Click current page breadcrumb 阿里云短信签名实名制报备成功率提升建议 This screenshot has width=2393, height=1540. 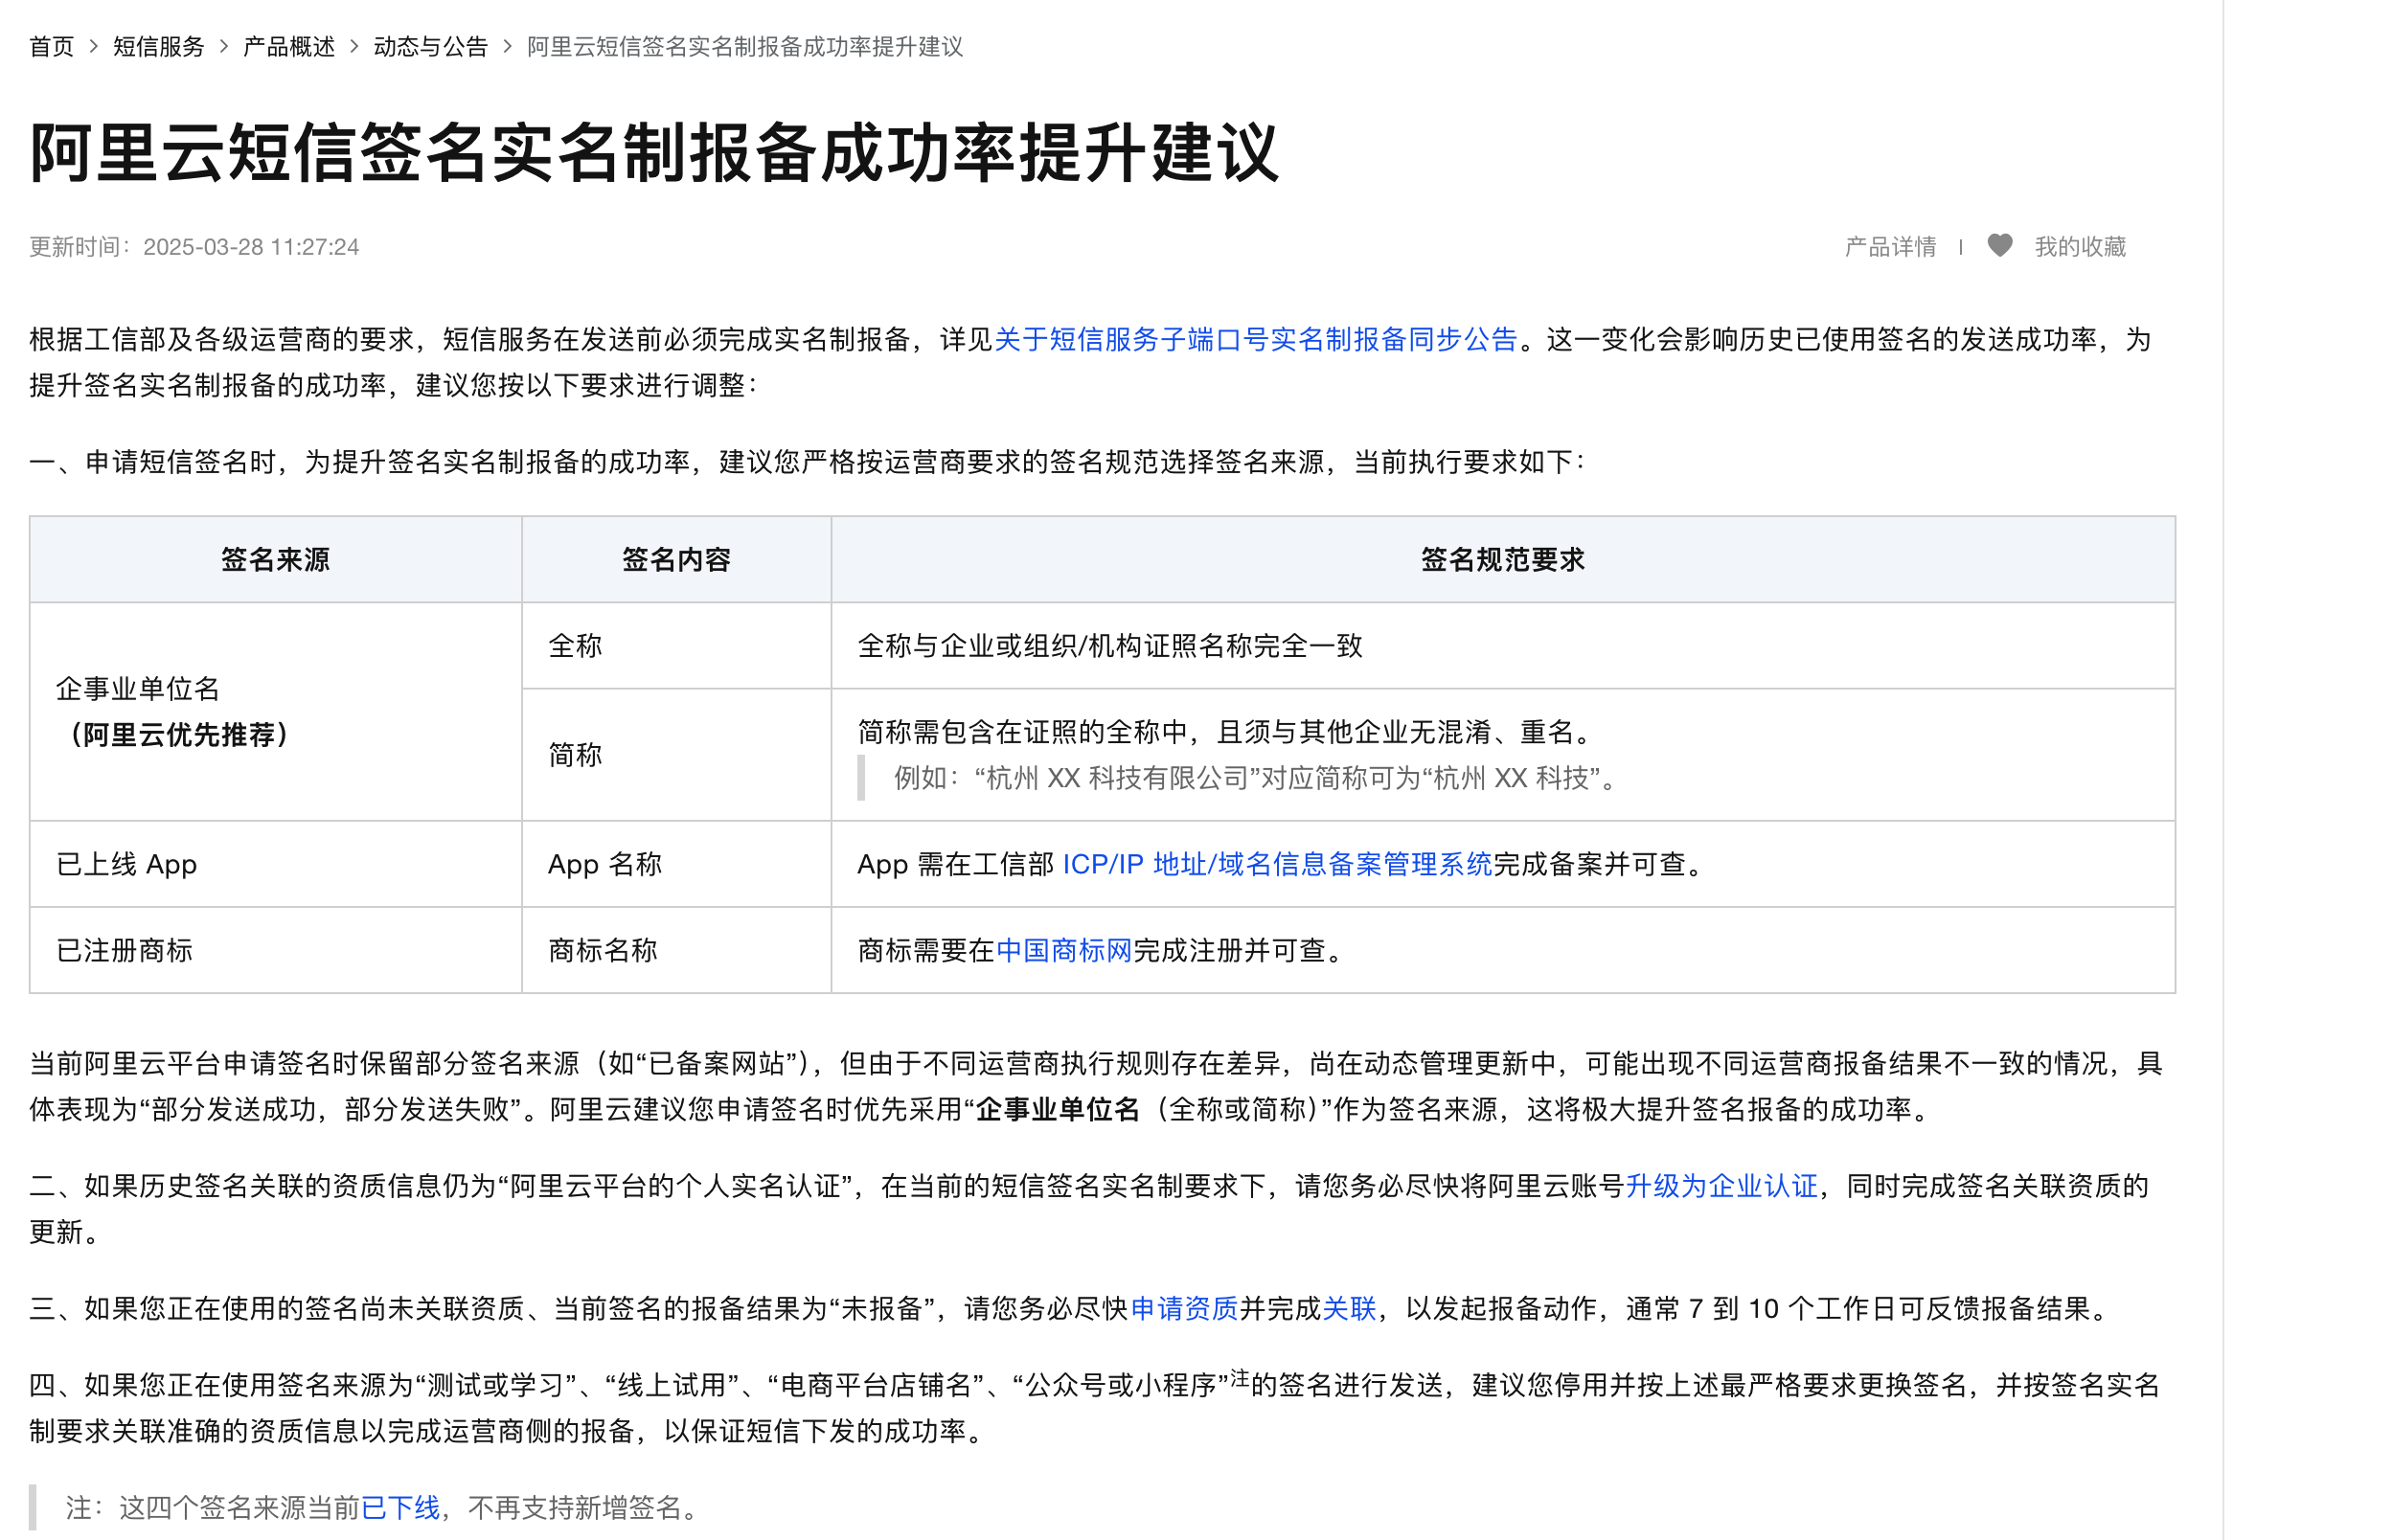[x=744, y=47]
